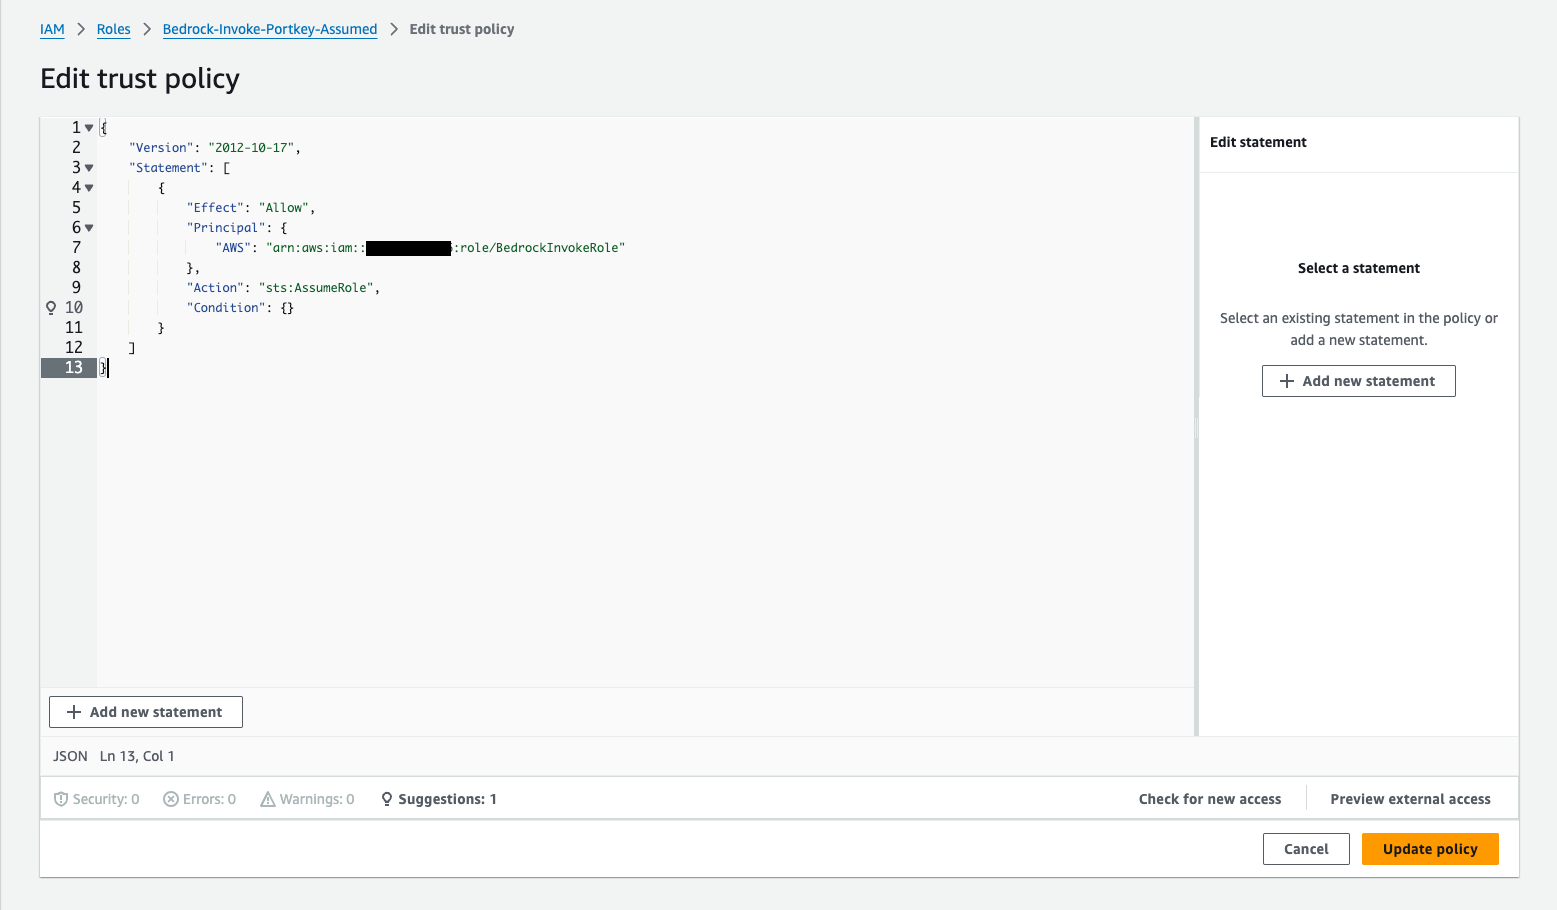The image size is (1557, 910).
Task: Click Add new statement below the editor
Action: pyautogui.click(x=146, y=712)
